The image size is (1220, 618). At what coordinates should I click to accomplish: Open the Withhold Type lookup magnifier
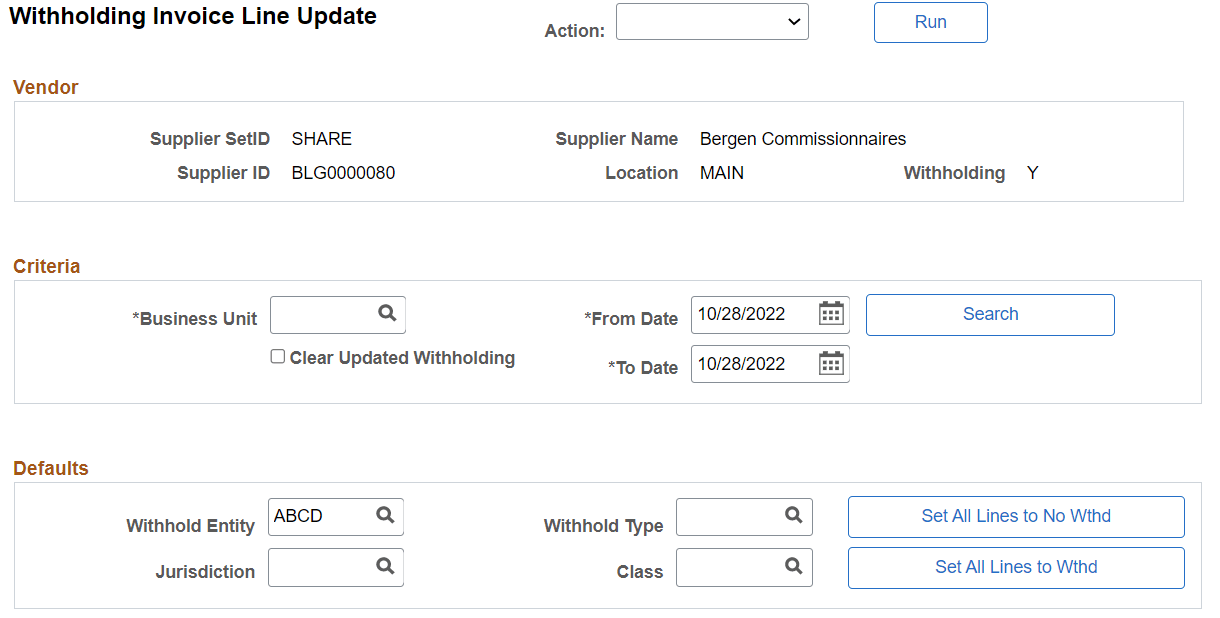(x=796, y=516)
